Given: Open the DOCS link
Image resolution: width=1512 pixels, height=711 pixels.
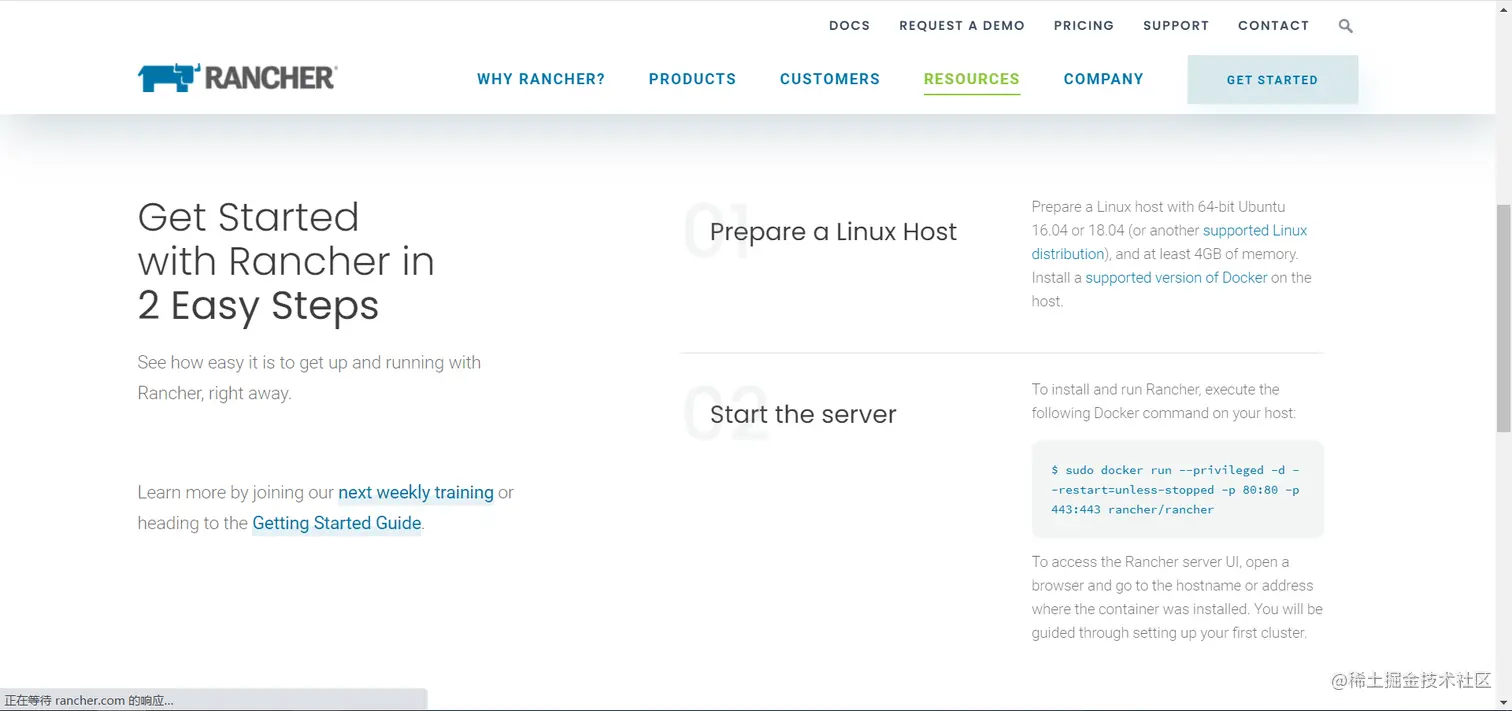Looking at the screenshot, I should 849,26.
